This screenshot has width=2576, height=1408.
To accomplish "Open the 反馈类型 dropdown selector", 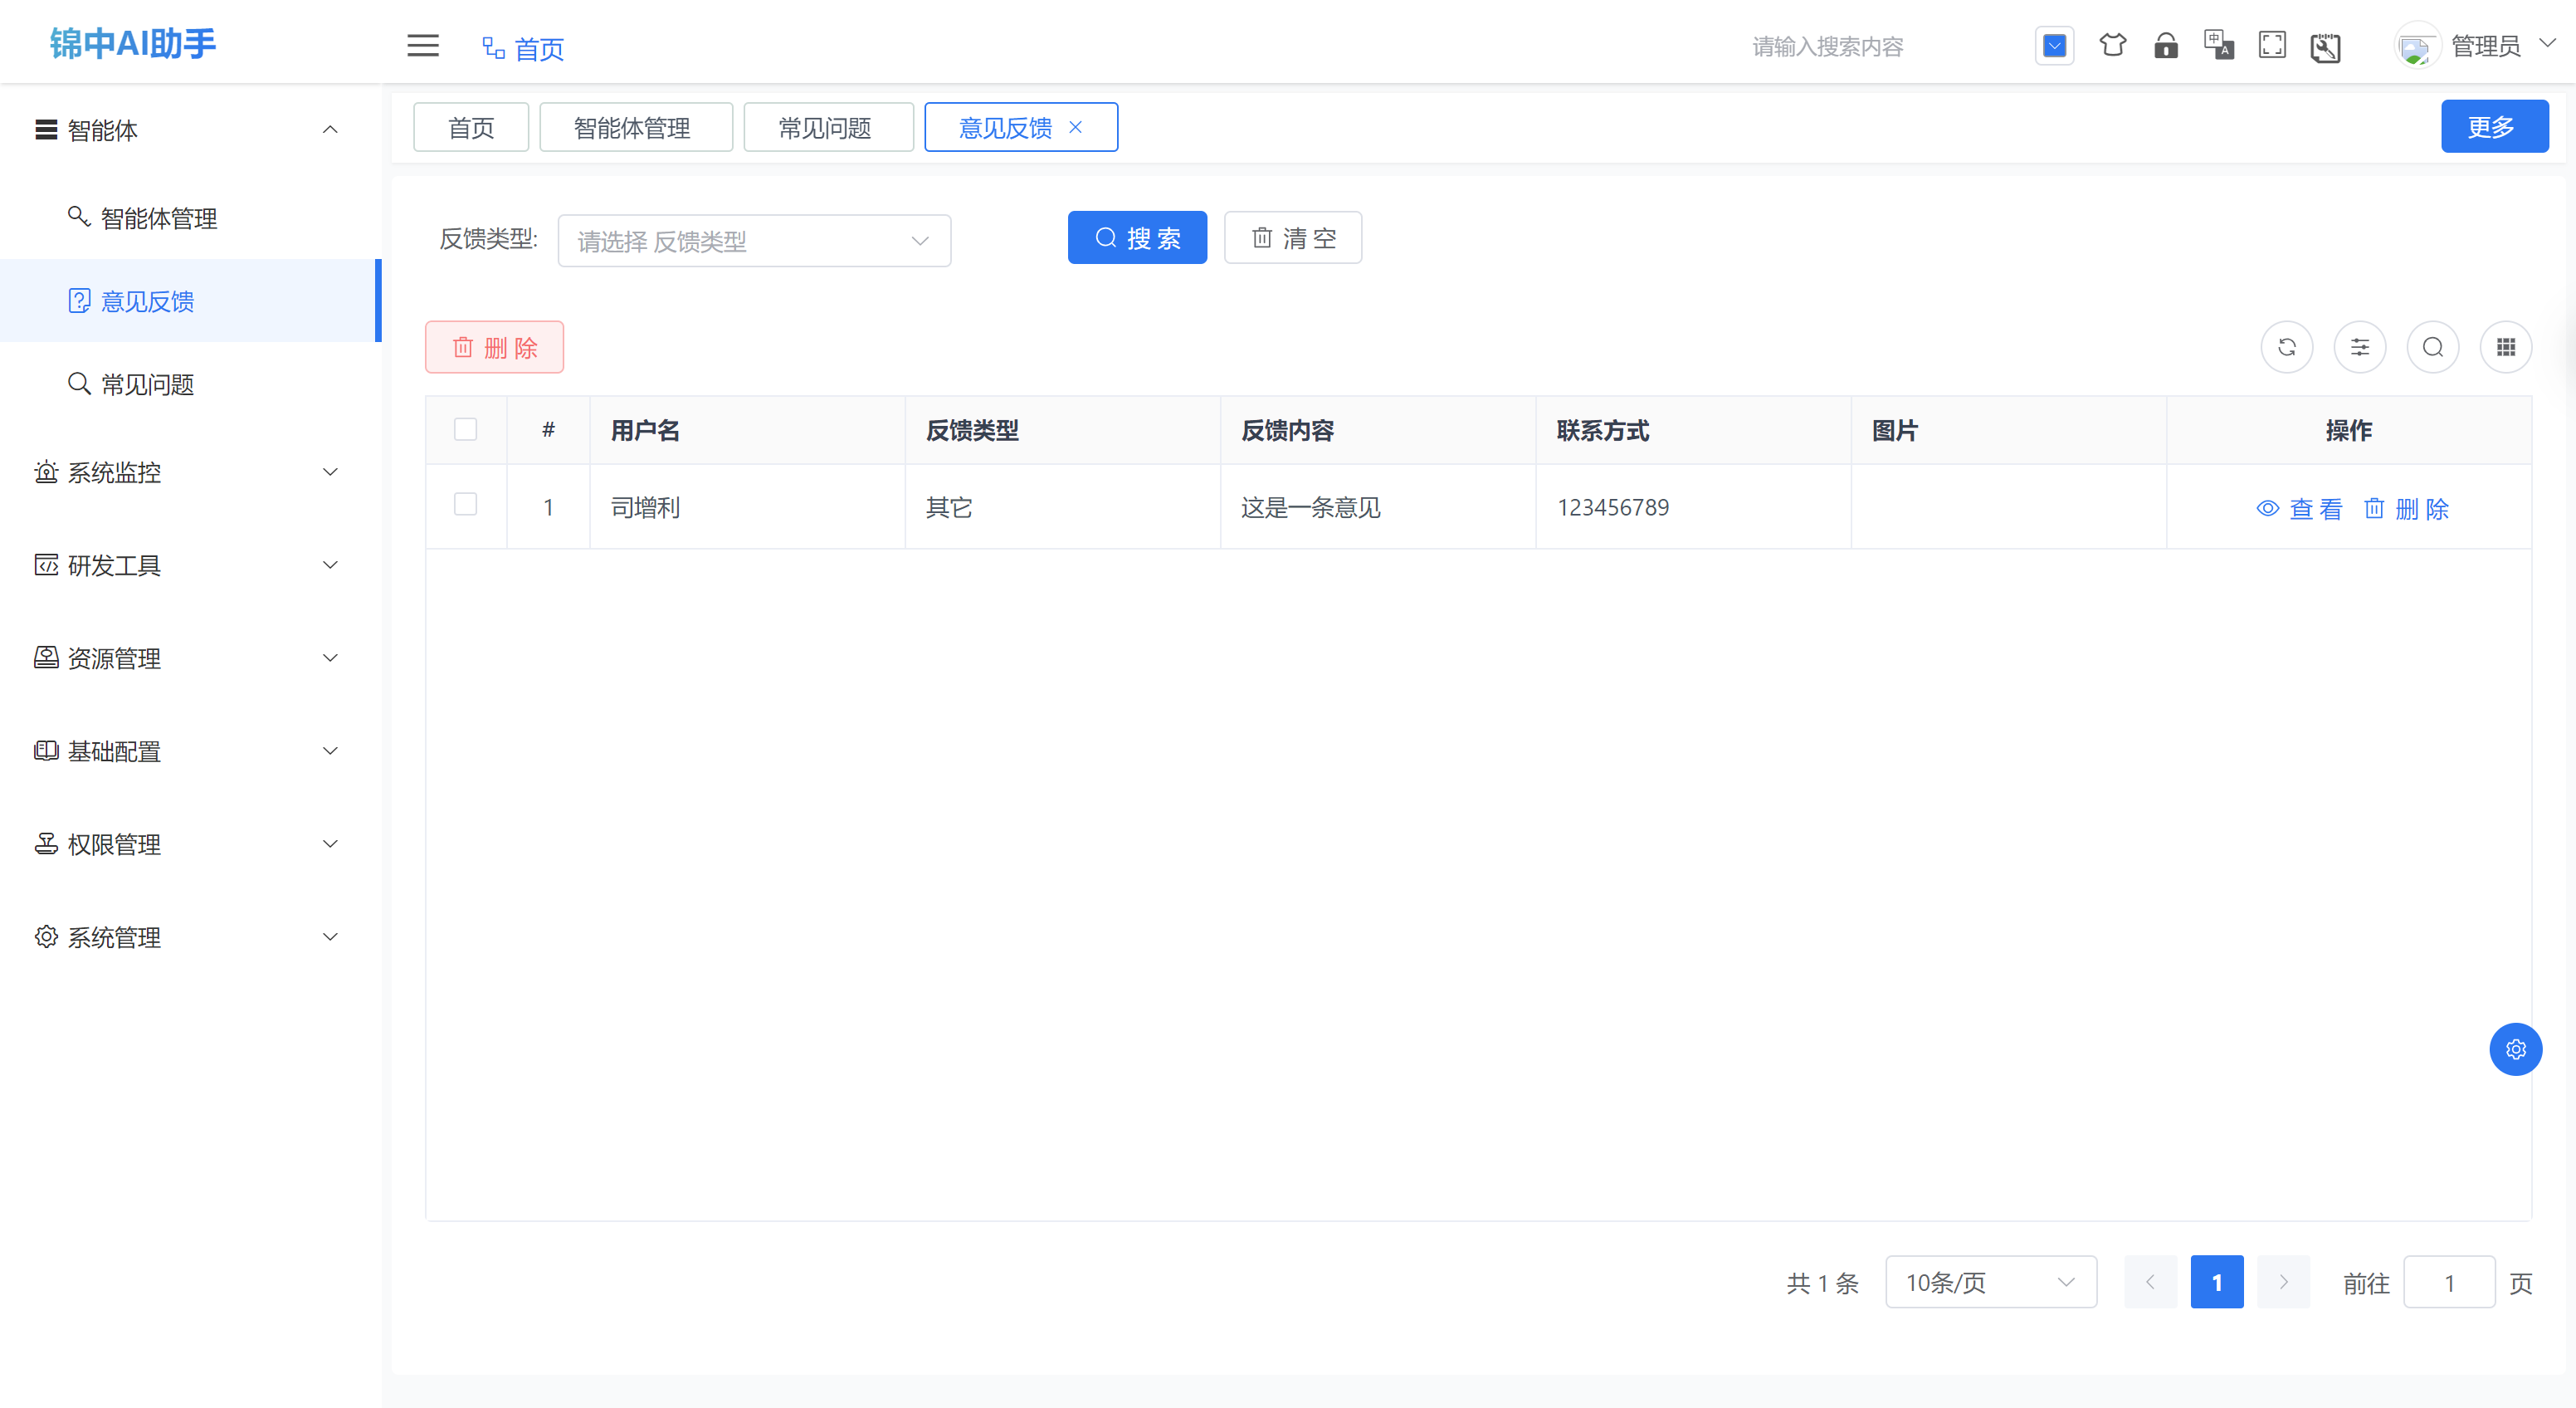I will (754, 241).
